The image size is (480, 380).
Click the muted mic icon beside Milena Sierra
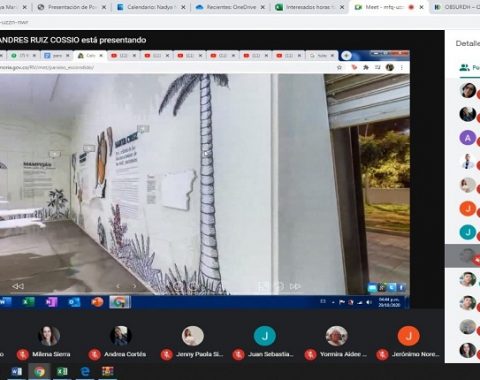[x=23, y=354]
